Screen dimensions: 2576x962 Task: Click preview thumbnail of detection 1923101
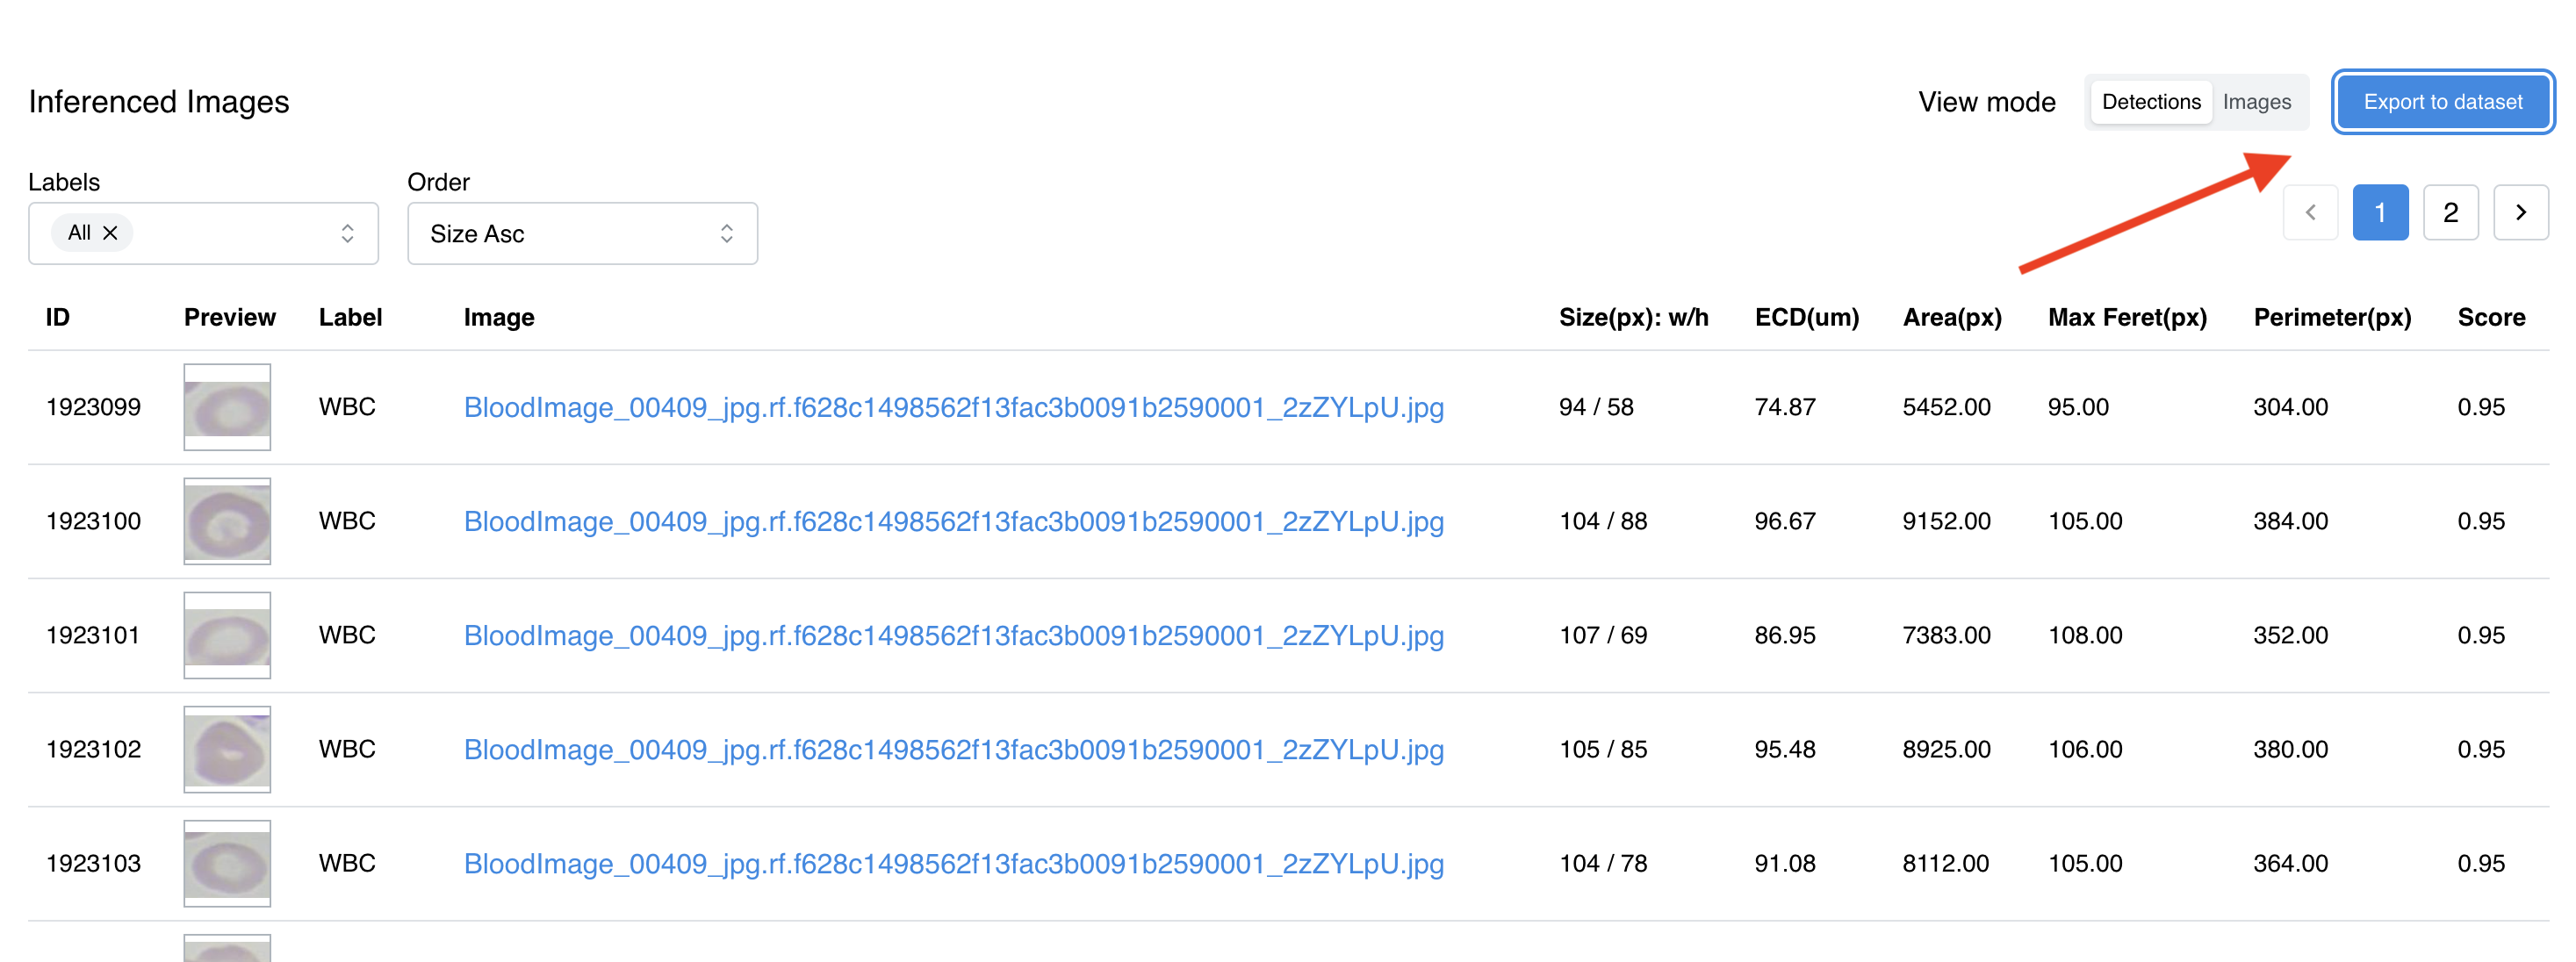click(227, 635)
